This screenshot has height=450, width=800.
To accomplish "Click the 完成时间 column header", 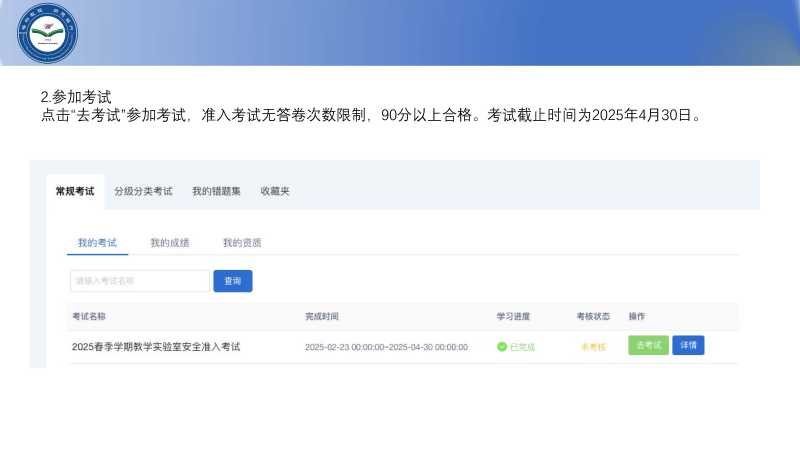I will [x=322, y=316].
